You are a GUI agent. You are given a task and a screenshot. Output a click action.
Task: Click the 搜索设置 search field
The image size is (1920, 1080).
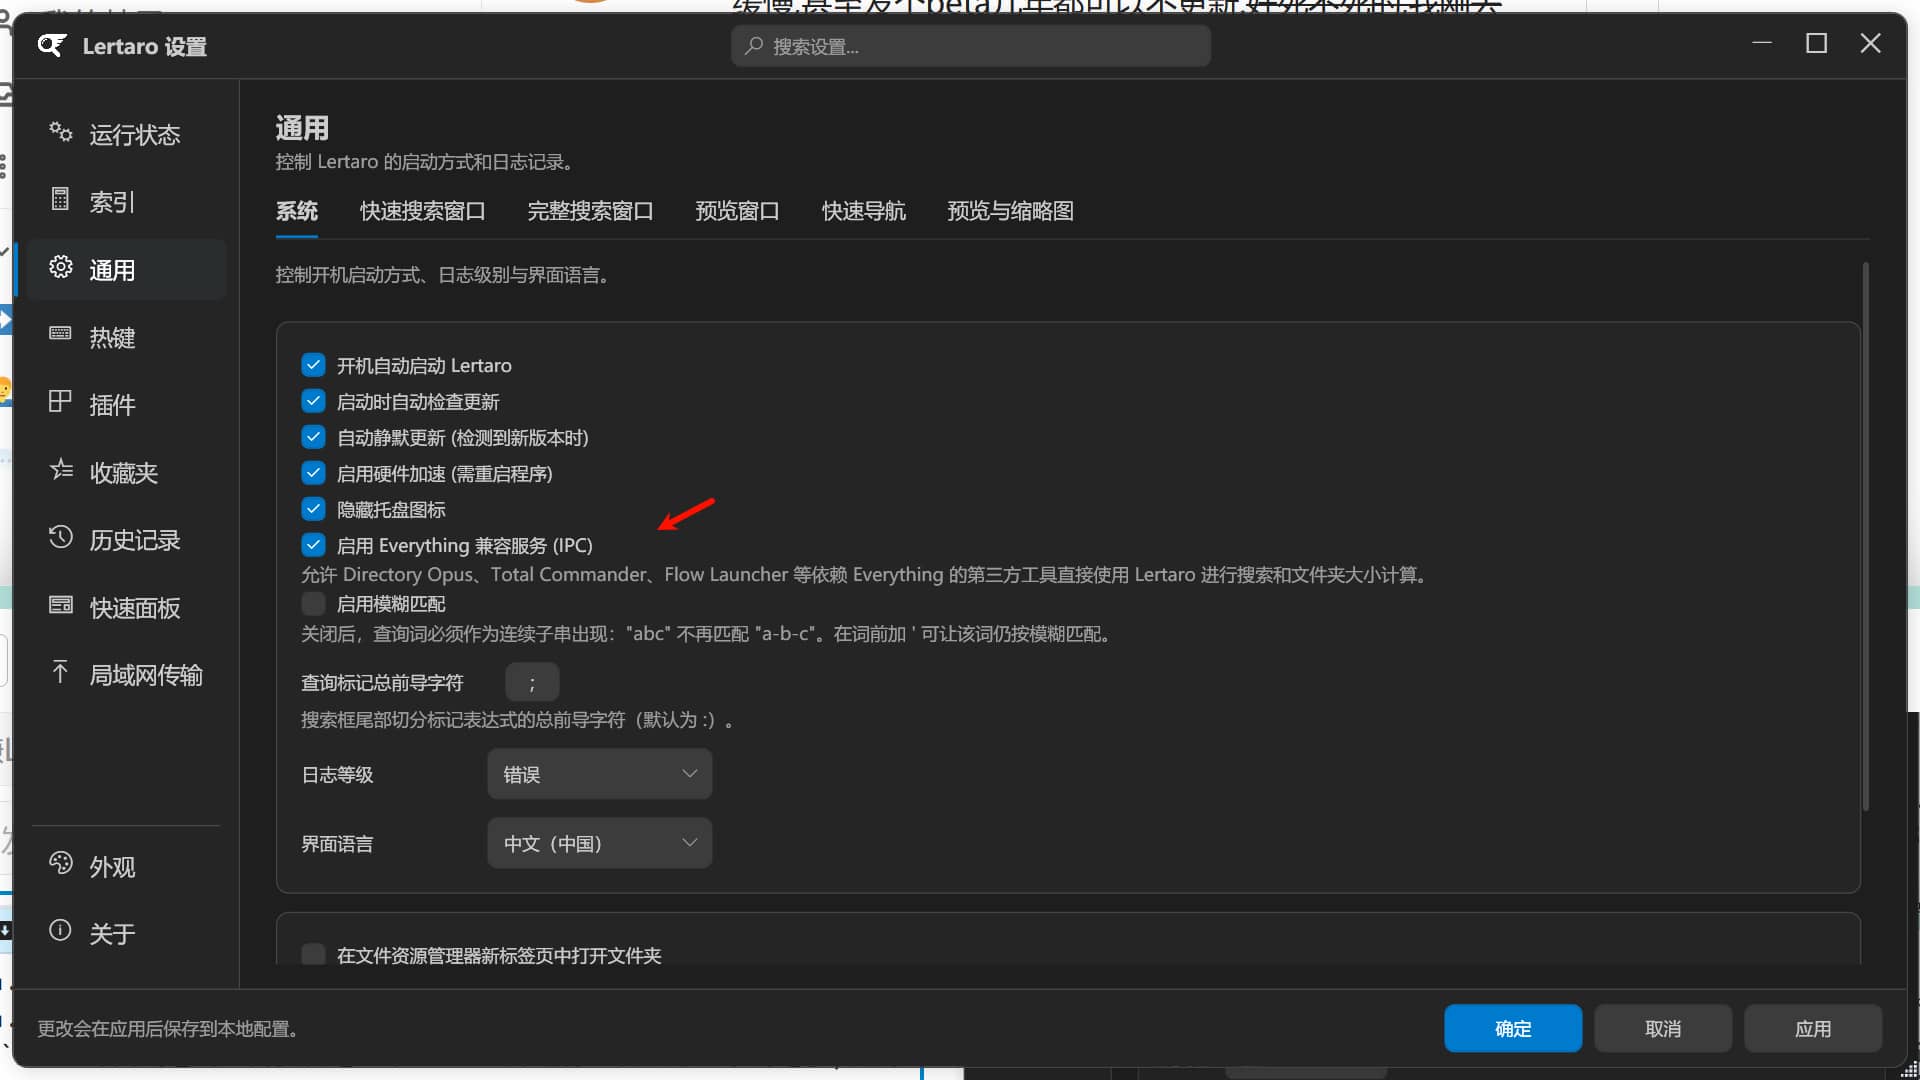pyautogui.click(x=971, y=46)
